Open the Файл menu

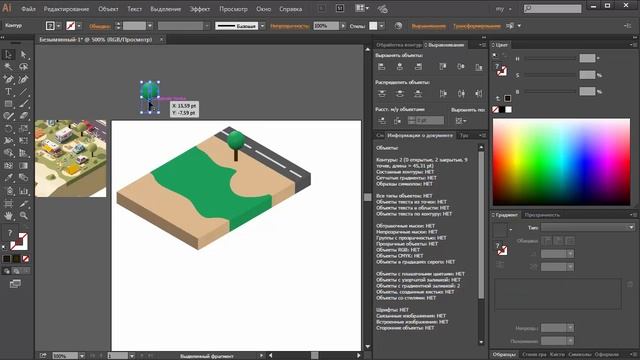28,9
